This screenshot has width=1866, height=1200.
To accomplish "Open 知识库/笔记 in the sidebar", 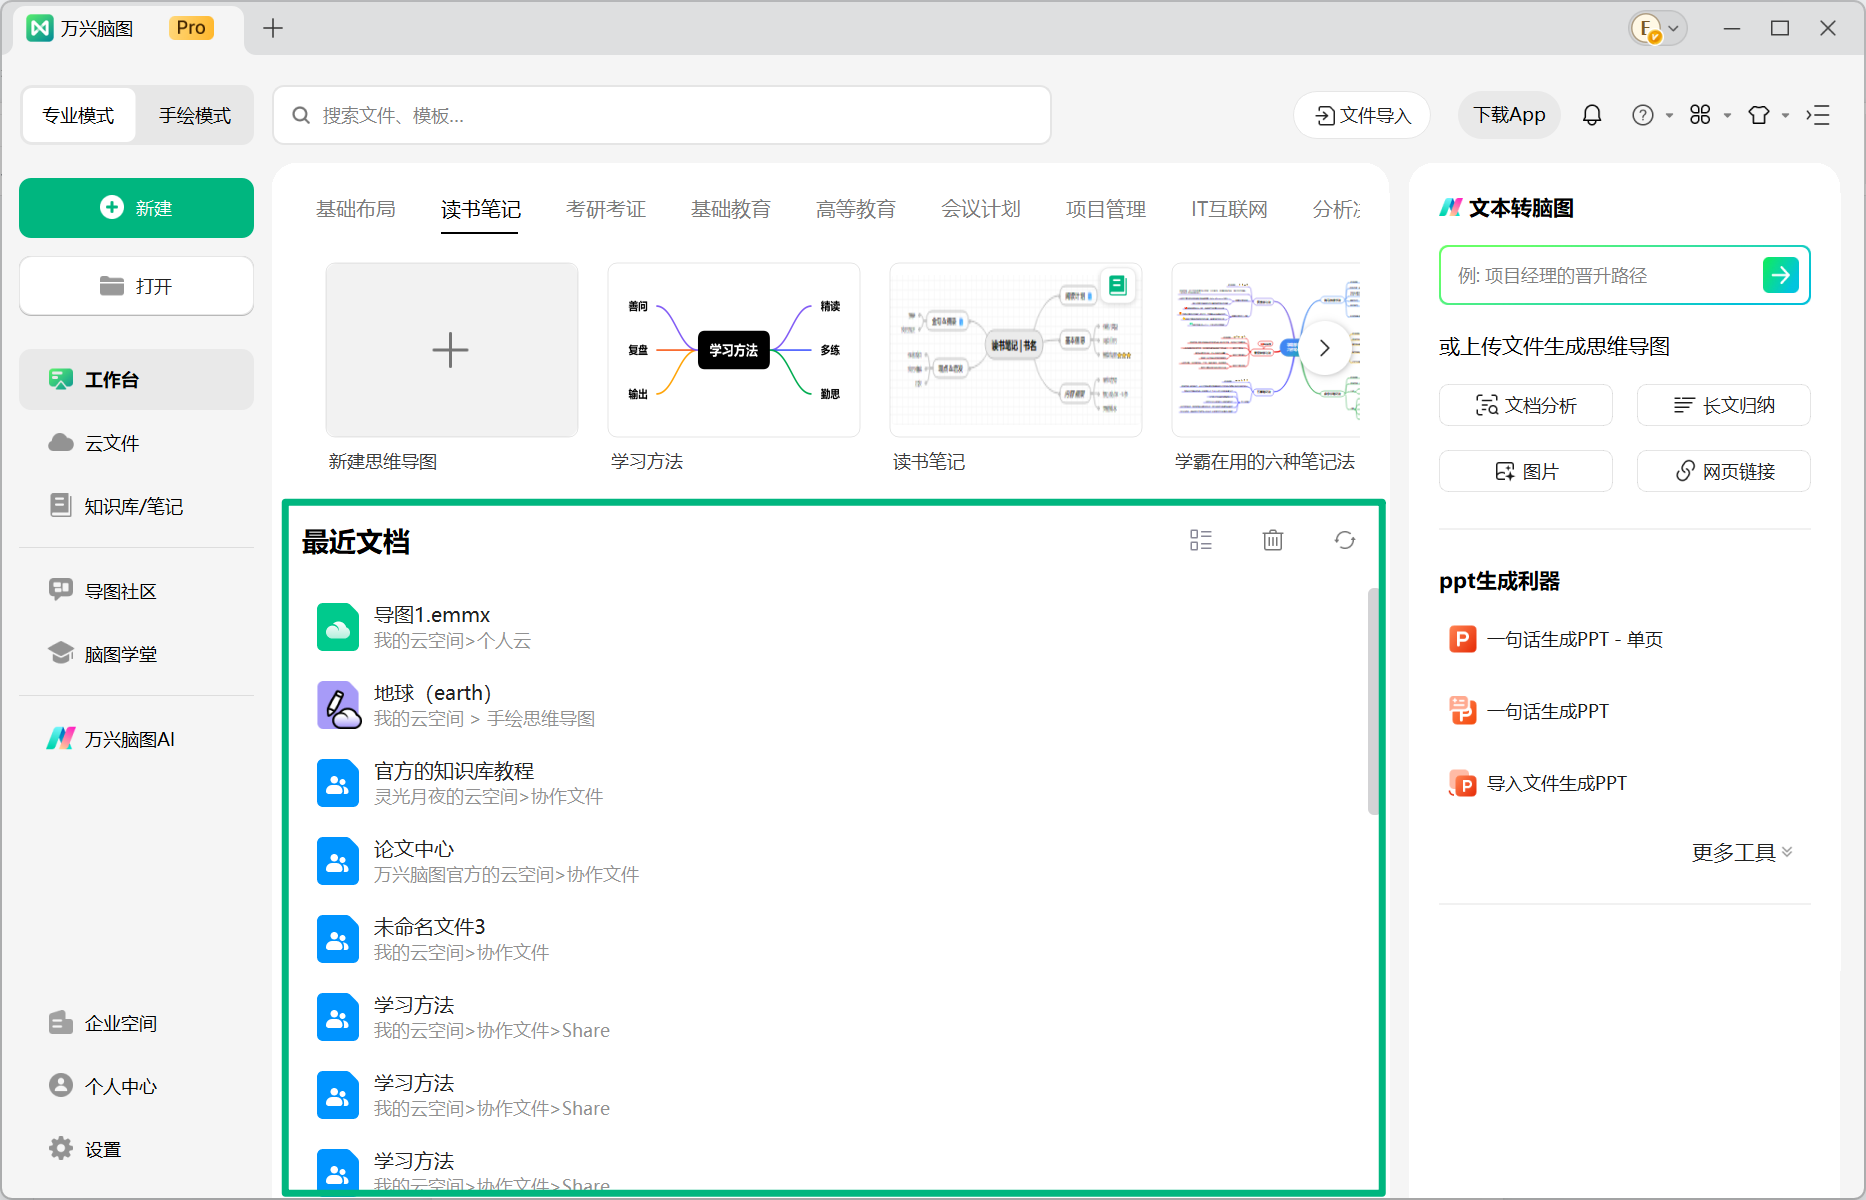I will pyautogui.click(x=136, y=506).
